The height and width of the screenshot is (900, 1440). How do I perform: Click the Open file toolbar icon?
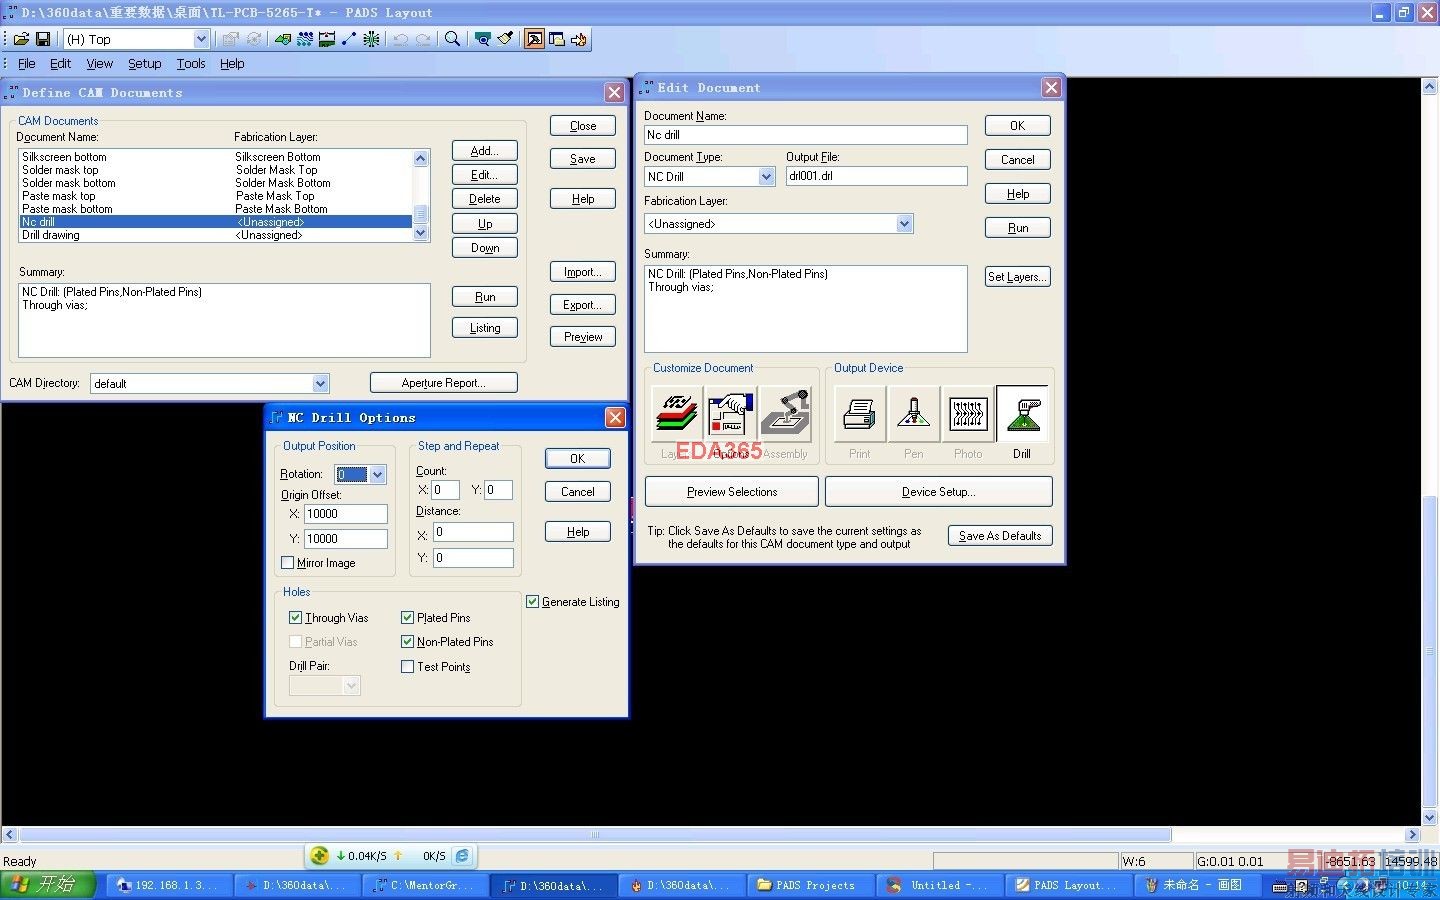coord(21,39)
